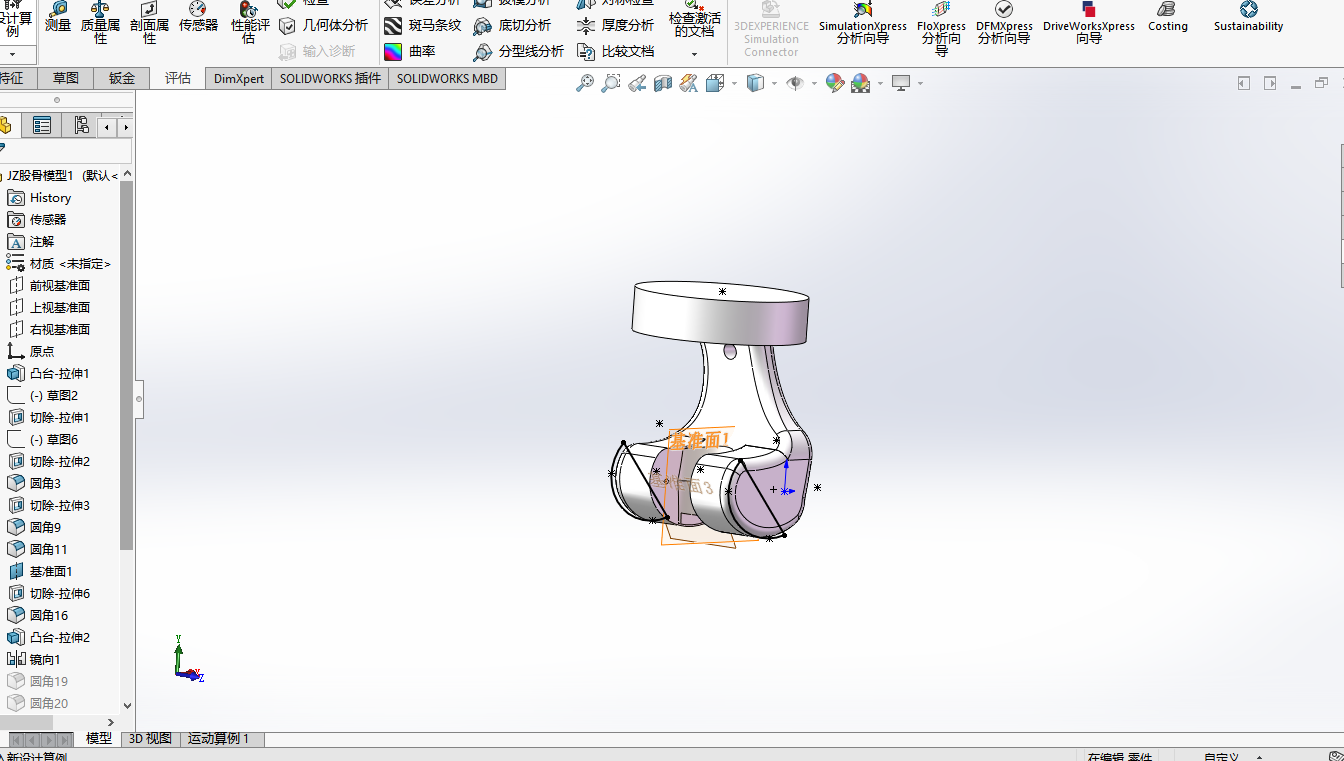This screenshot has width=1344, height=761.
Task: Open the Sustainability tool
Action: pyautogui.click(x=1248, y=18)
